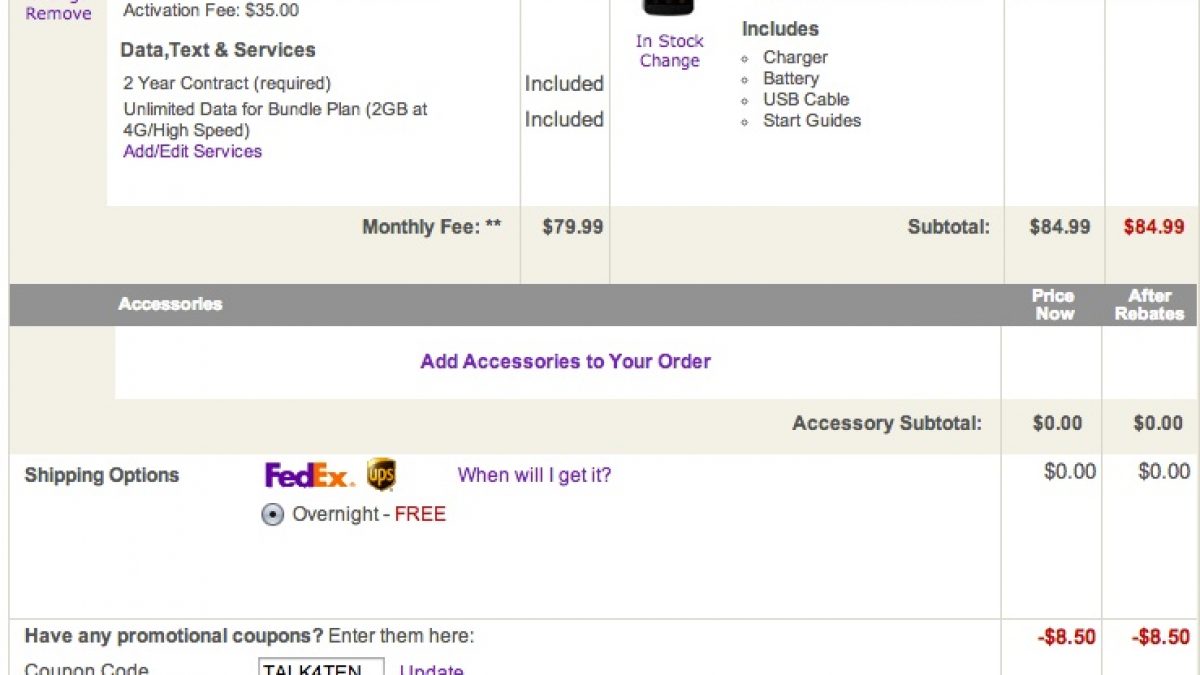
Task: Click the UPS shield logo
Action: 381,474
